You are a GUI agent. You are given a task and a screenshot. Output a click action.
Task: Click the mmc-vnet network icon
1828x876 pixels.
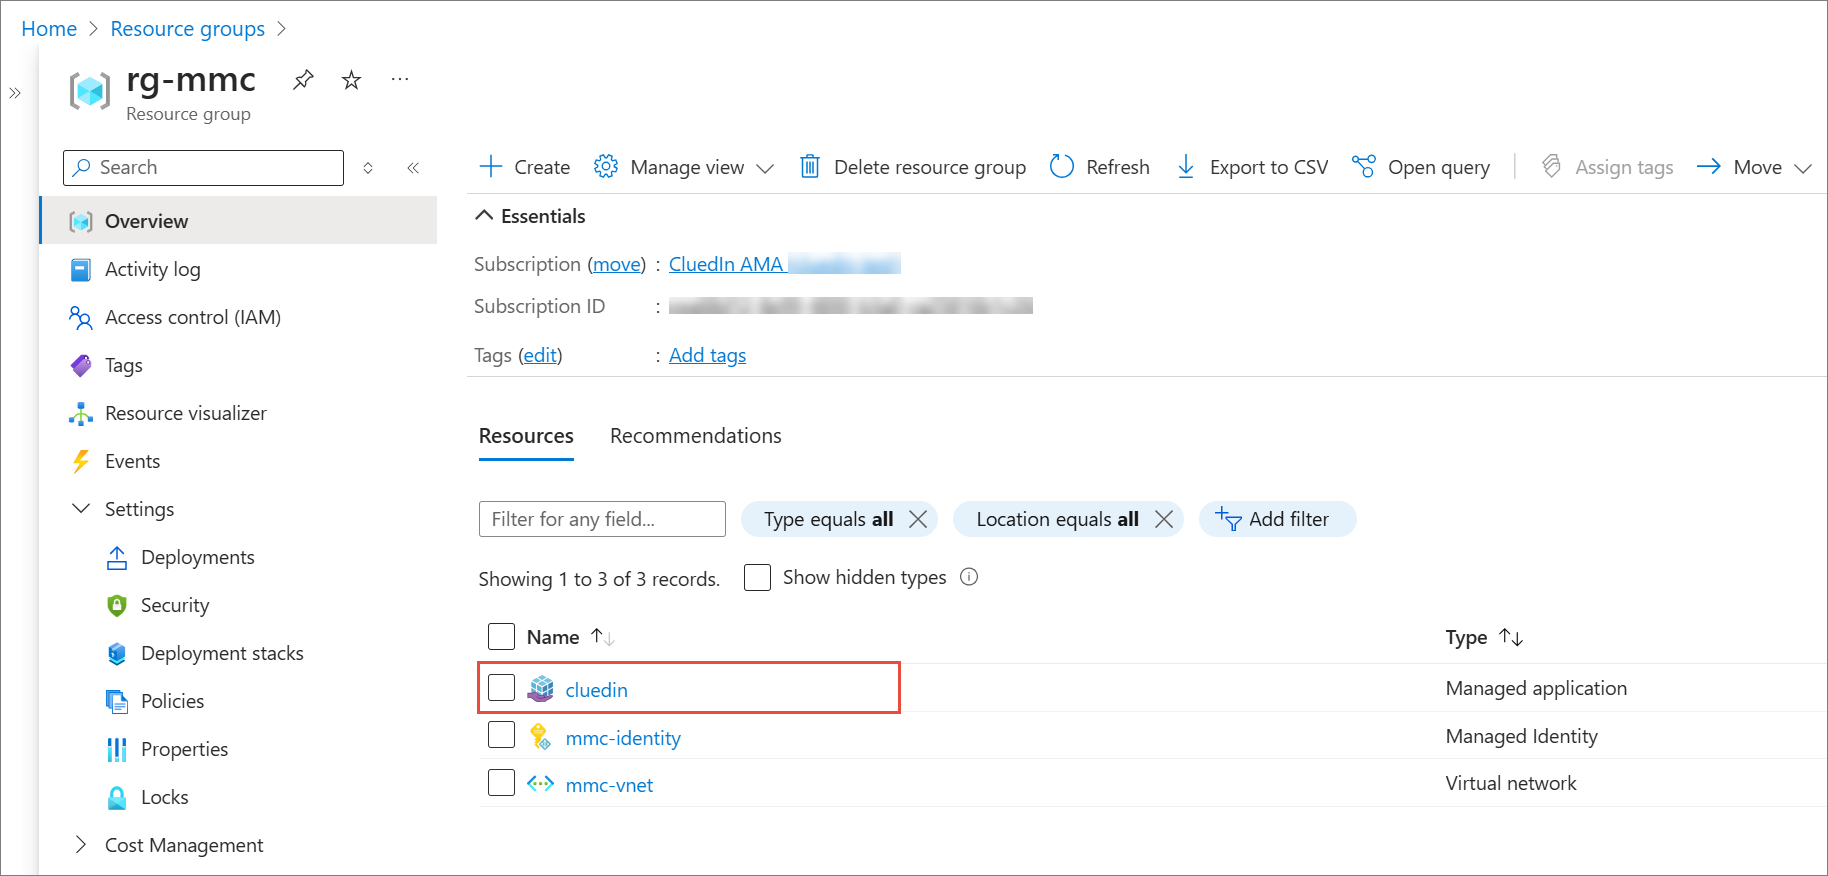point(541,784)
